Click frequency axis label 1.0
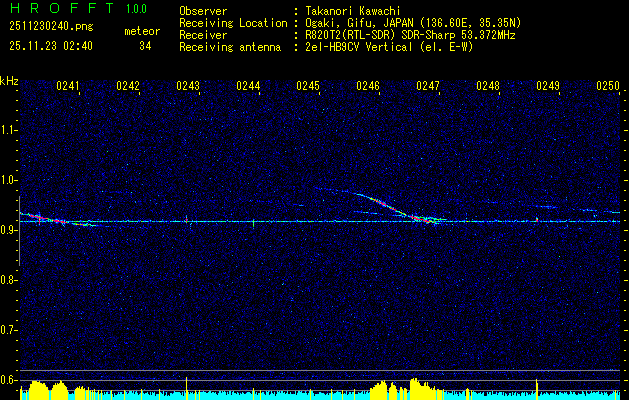 (x=7, y=180)
